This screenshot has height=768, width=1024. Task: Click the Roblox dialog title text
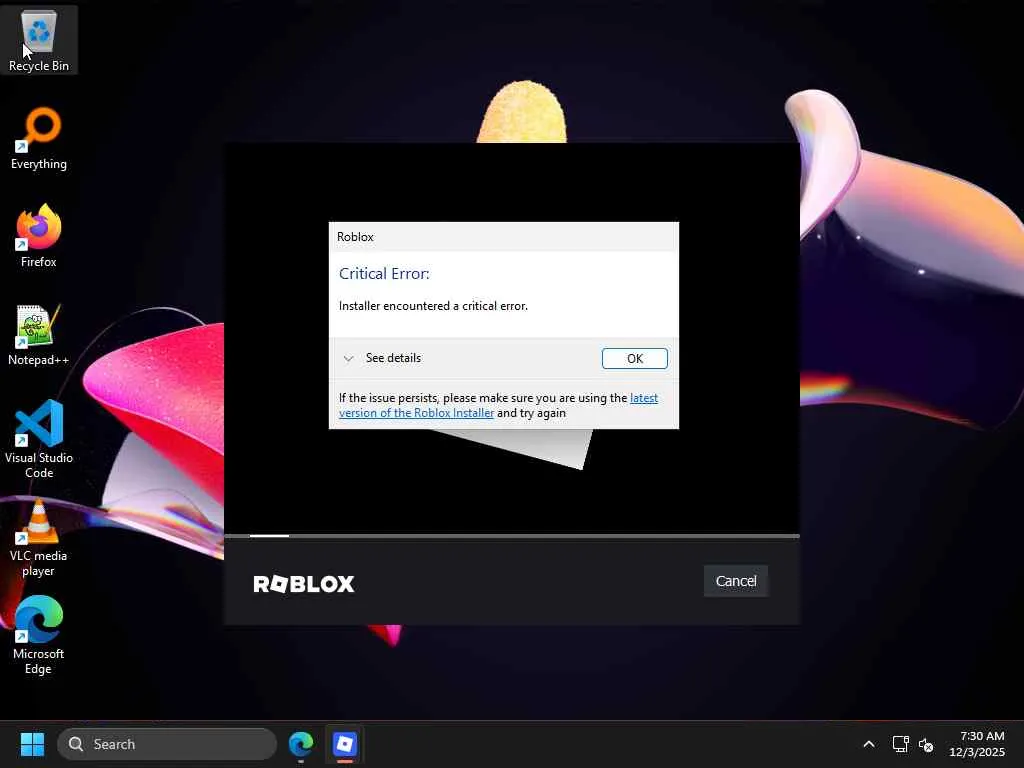(x=355, y=236)
